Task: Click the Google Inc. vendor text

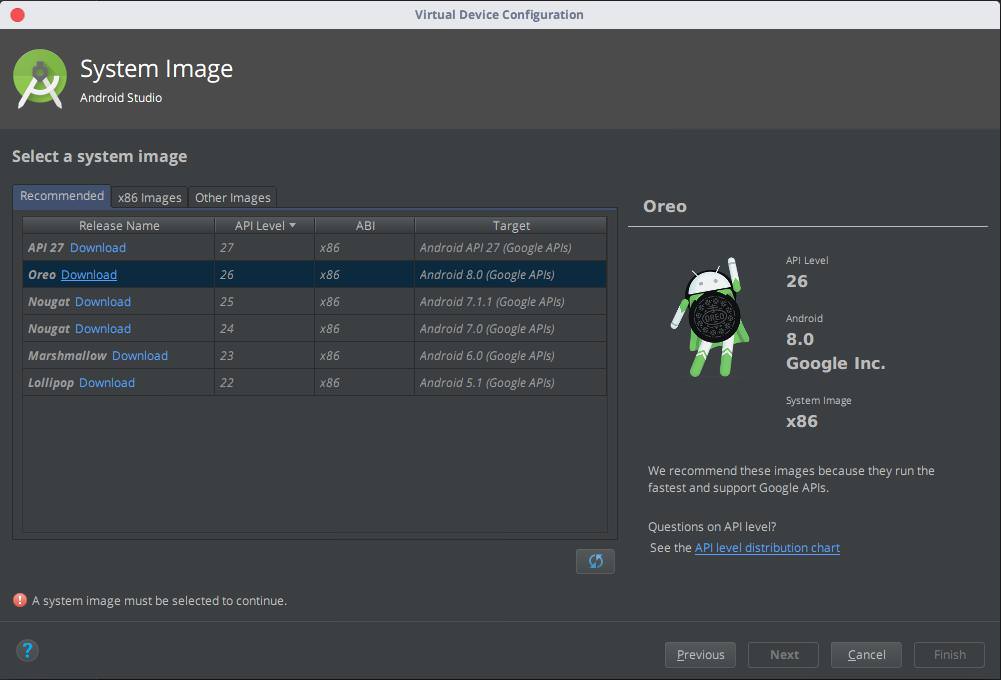Action: click(836, 363)
